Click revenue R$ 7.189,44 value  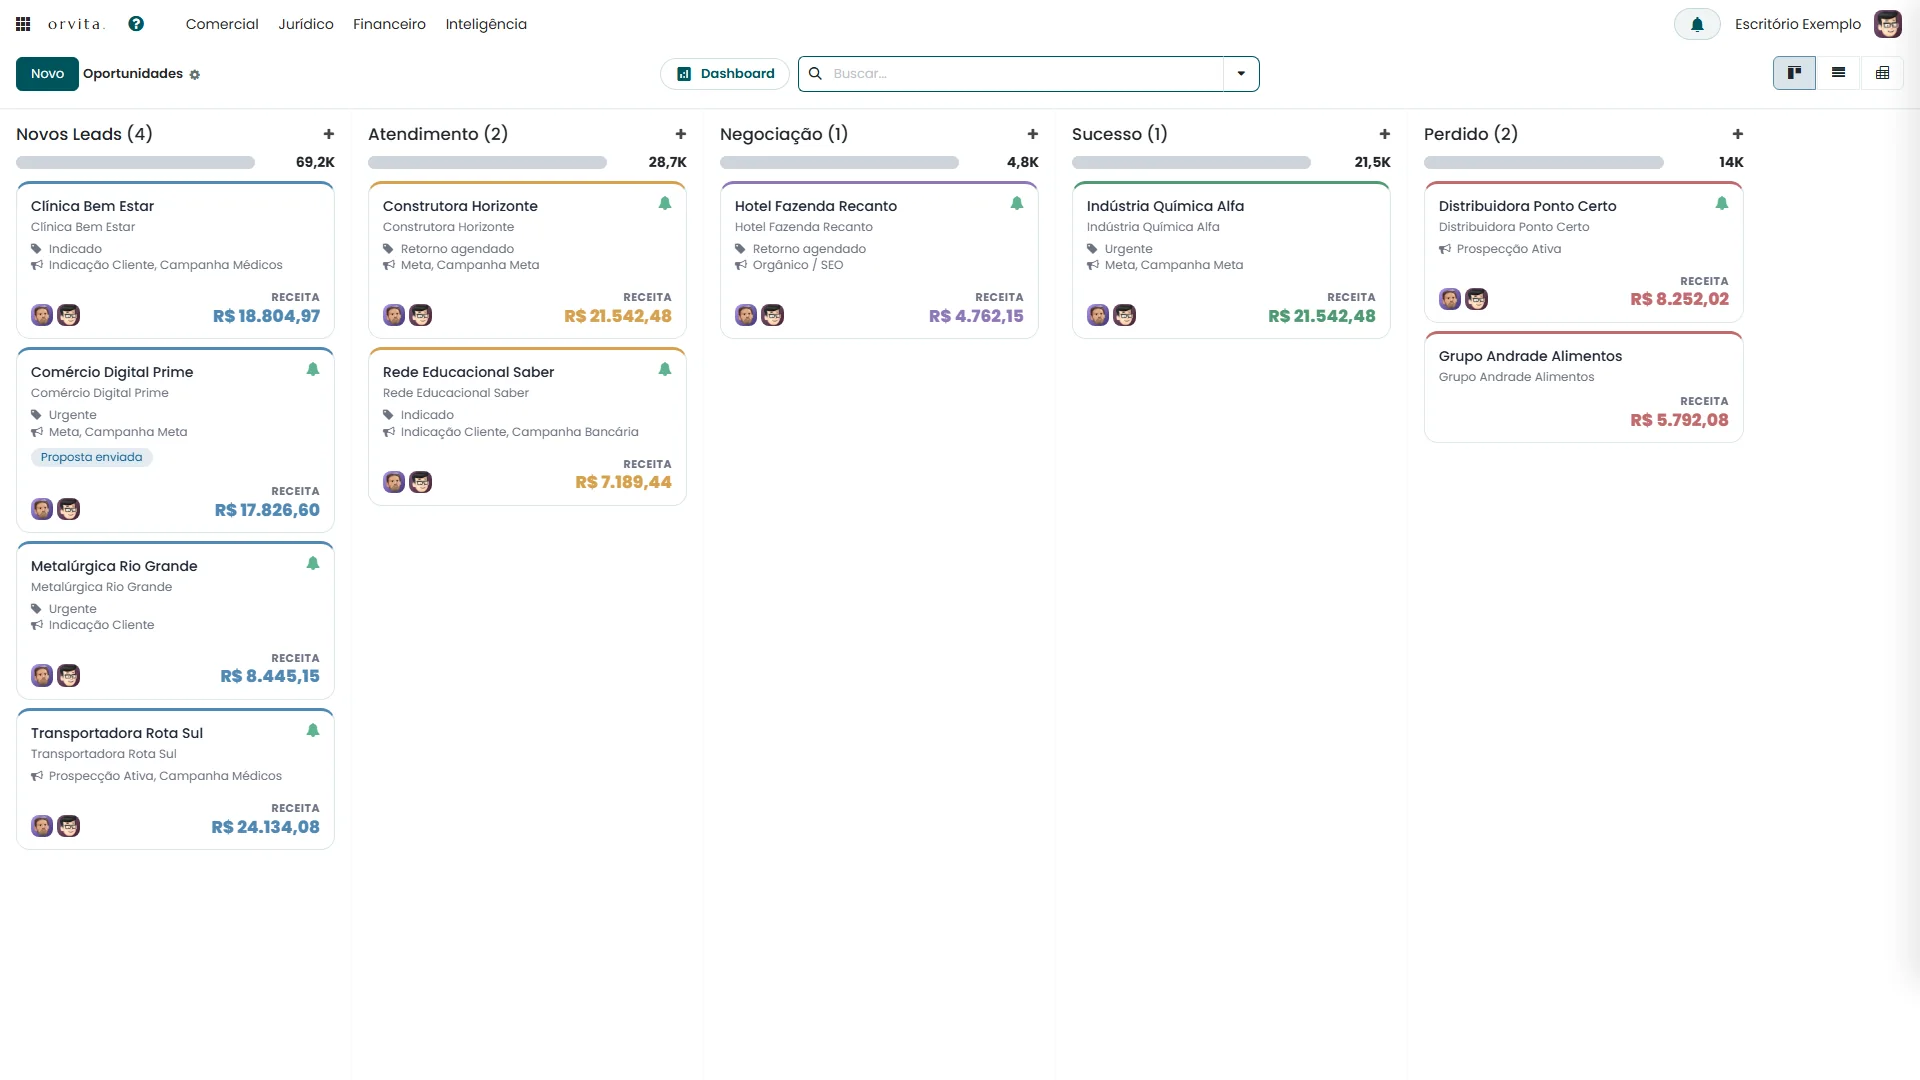623,482
